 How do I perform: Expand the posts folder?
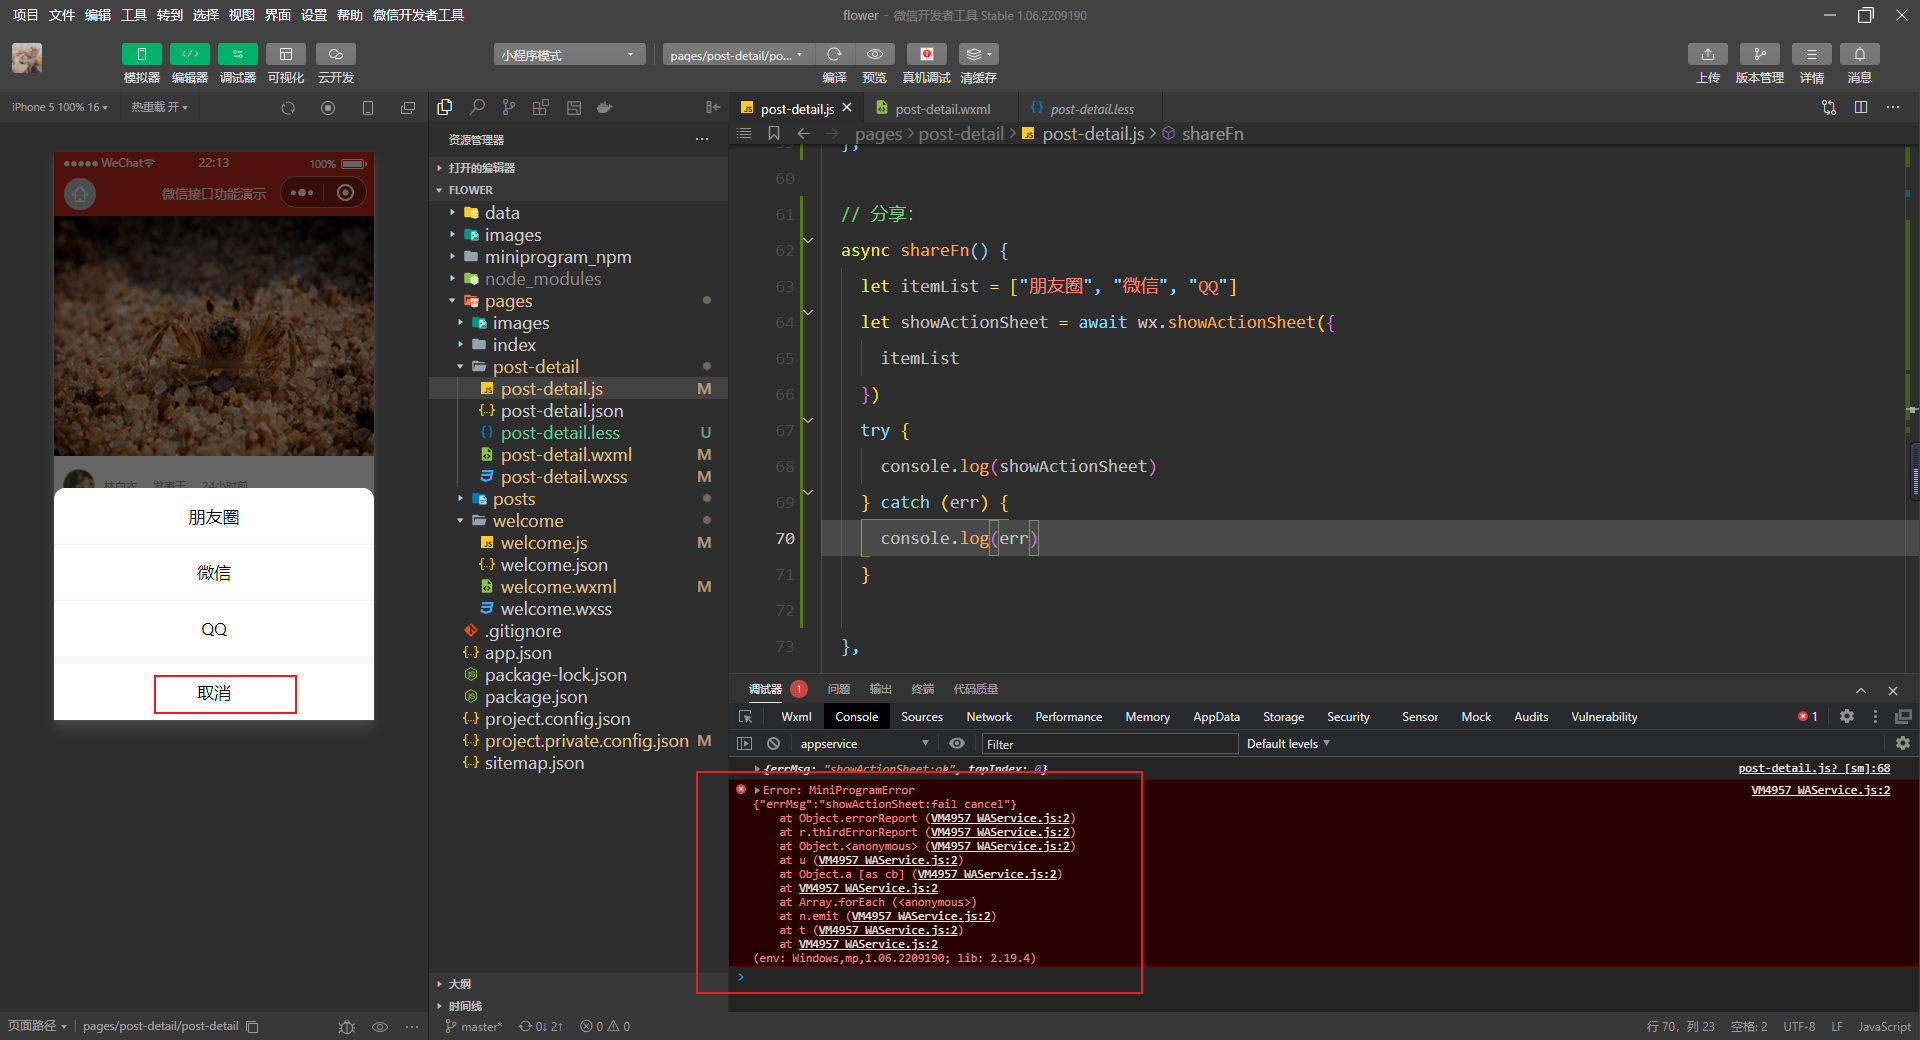coord(578,499)
